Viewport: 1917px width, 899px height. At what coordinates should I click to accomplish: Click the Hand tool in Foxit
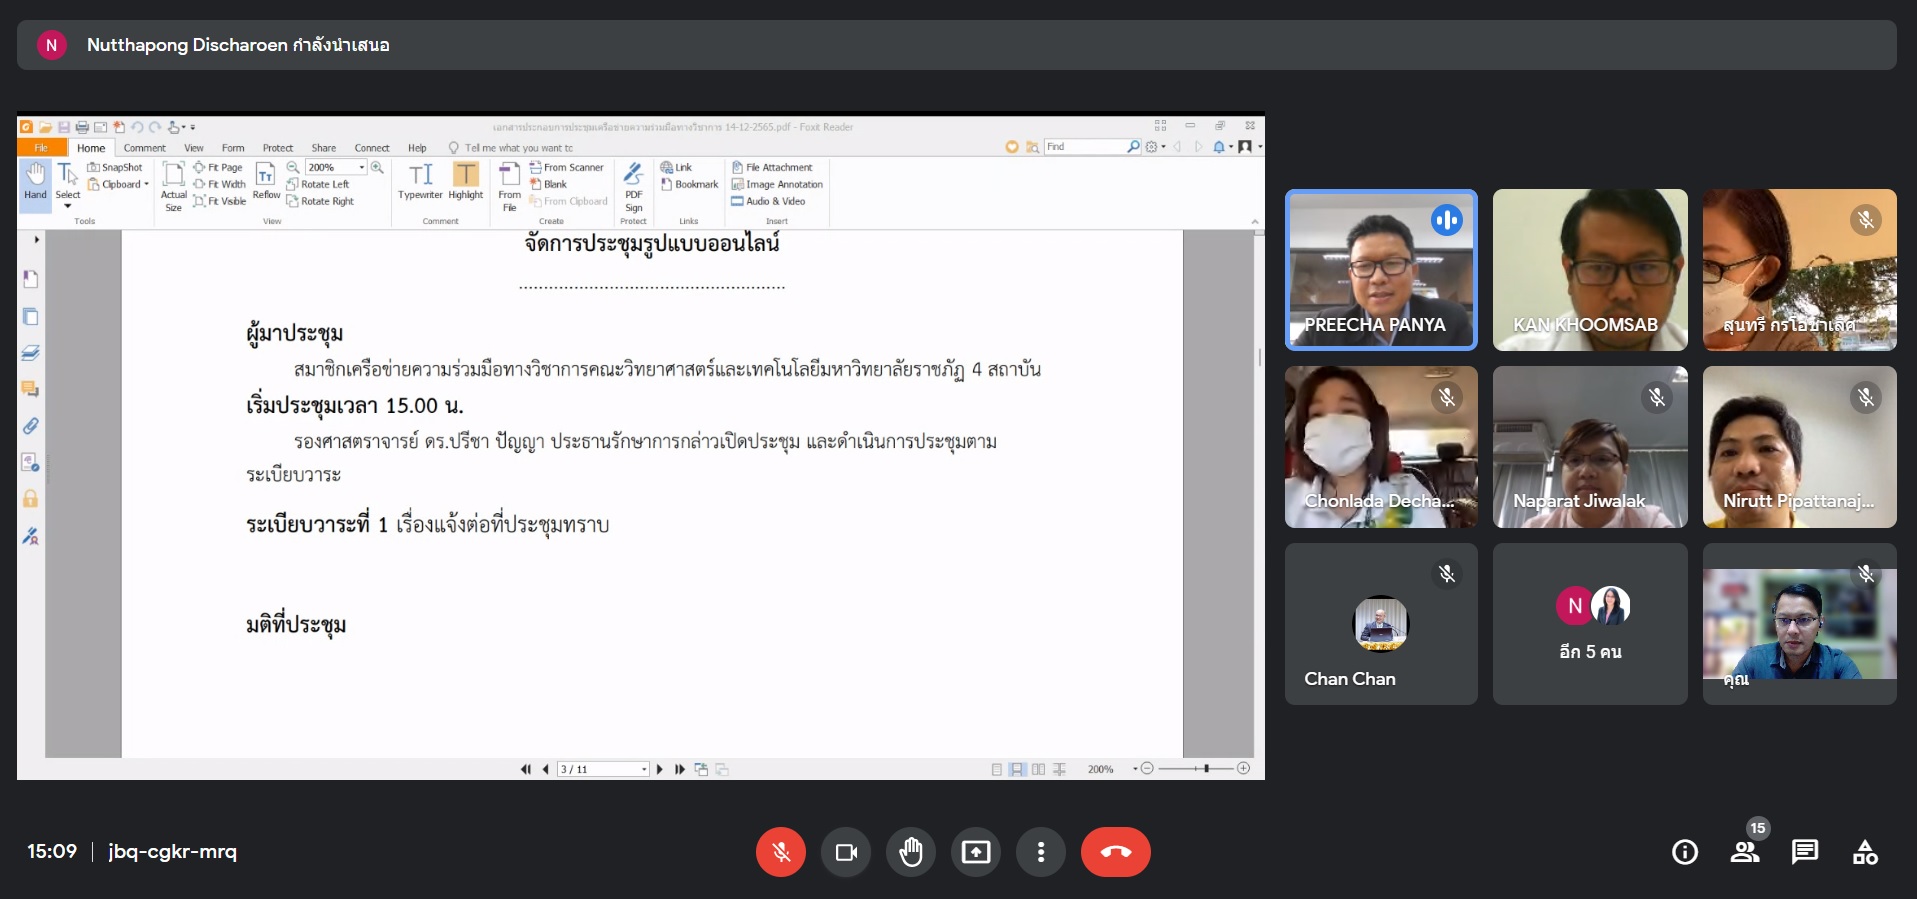coord(35,182)
